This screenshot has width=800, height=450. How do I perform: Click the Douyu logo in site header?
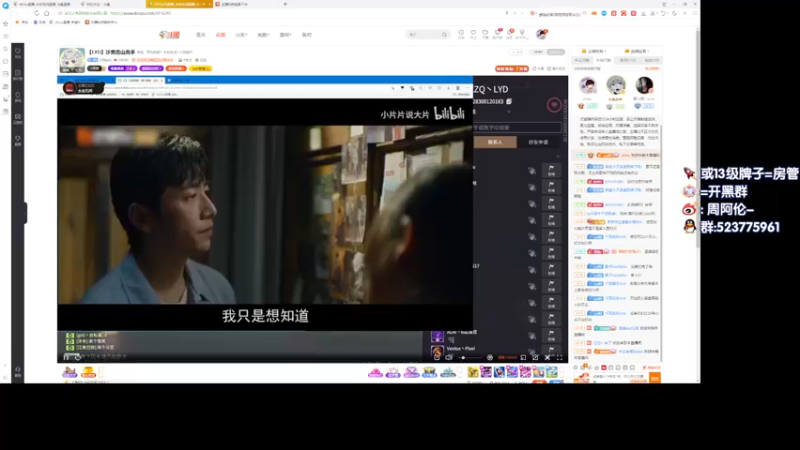click(169, 35)
